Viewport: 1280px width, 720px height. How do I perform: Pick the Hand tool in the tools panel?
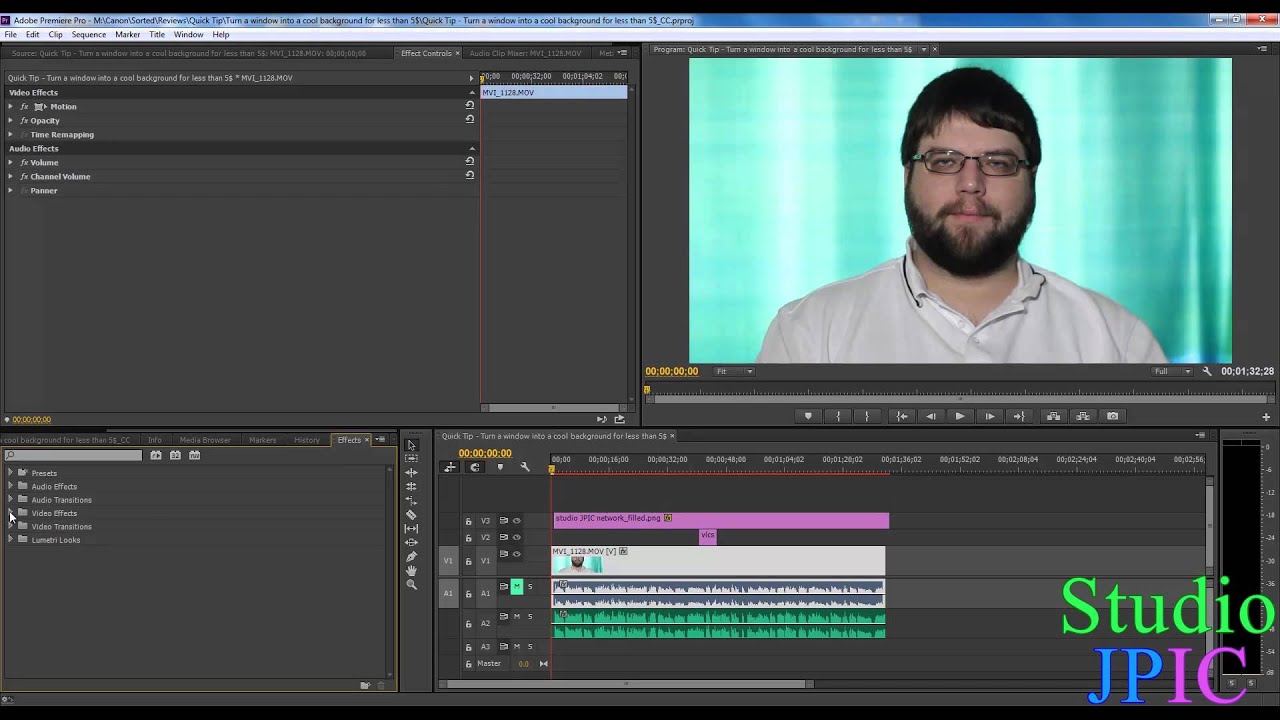[x=411, y=571]
